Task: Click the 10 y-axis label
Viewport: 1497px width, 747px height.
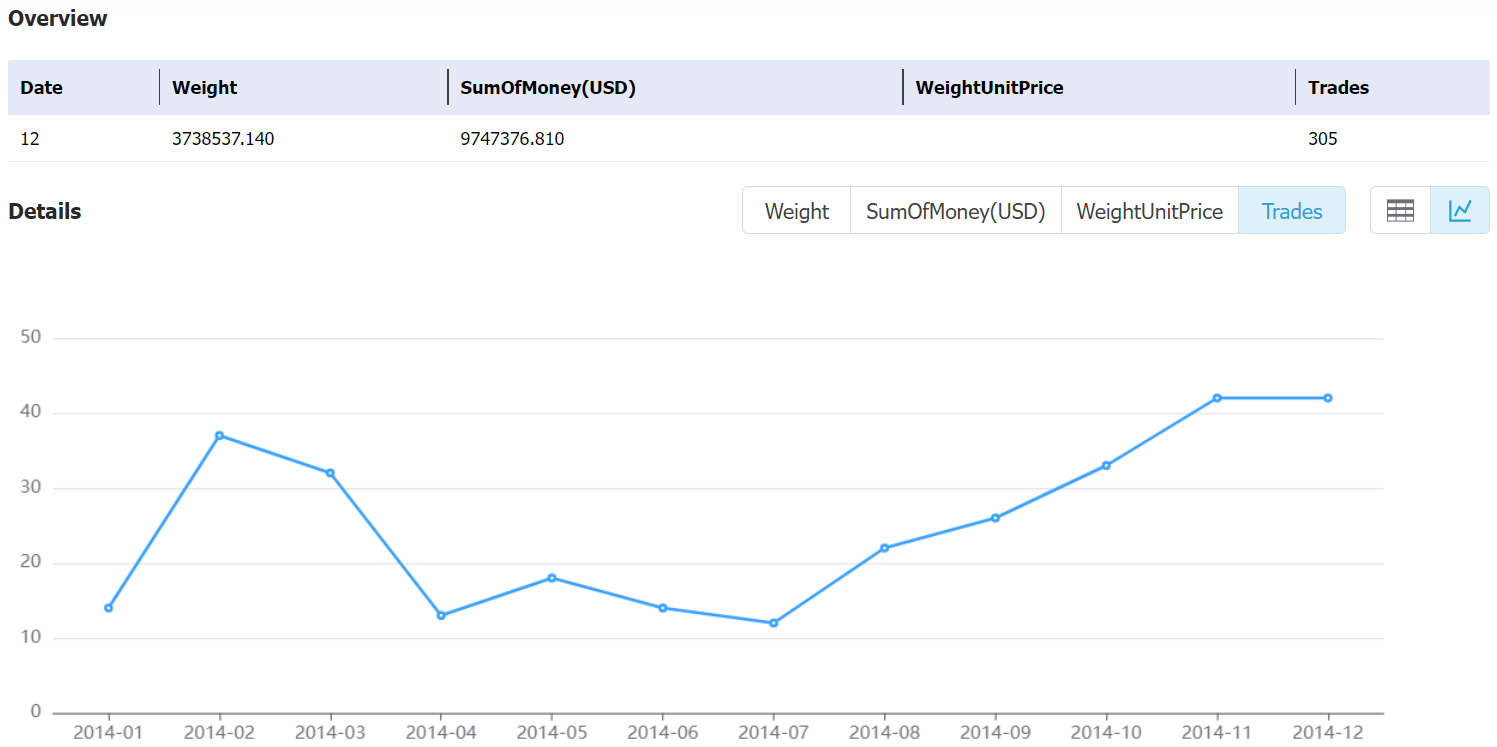Action: point(31,638)
